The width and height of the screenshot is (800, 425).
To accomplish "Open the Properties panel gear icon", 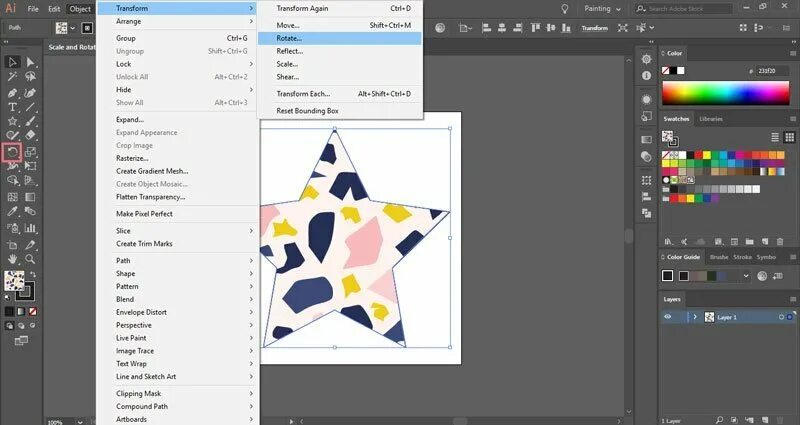I will (x=646, y=59).
